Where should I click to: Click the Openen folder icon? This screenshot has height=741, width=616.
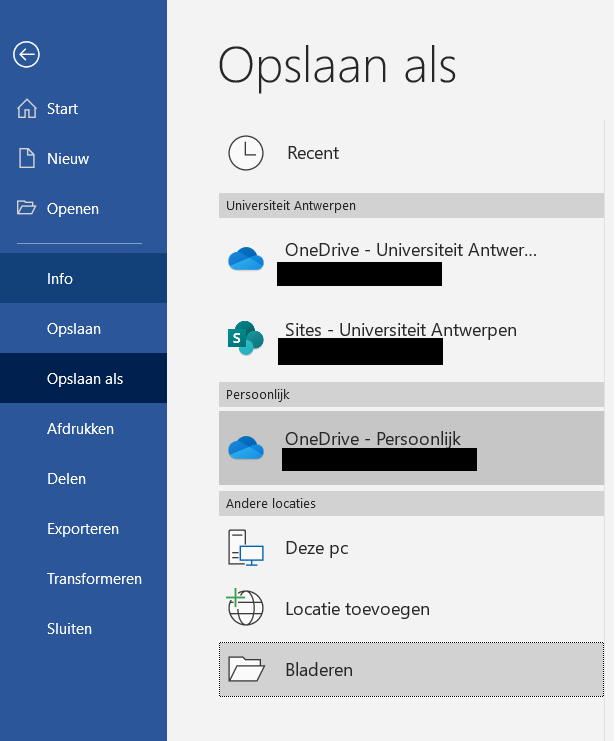click(x=26, y=207)
